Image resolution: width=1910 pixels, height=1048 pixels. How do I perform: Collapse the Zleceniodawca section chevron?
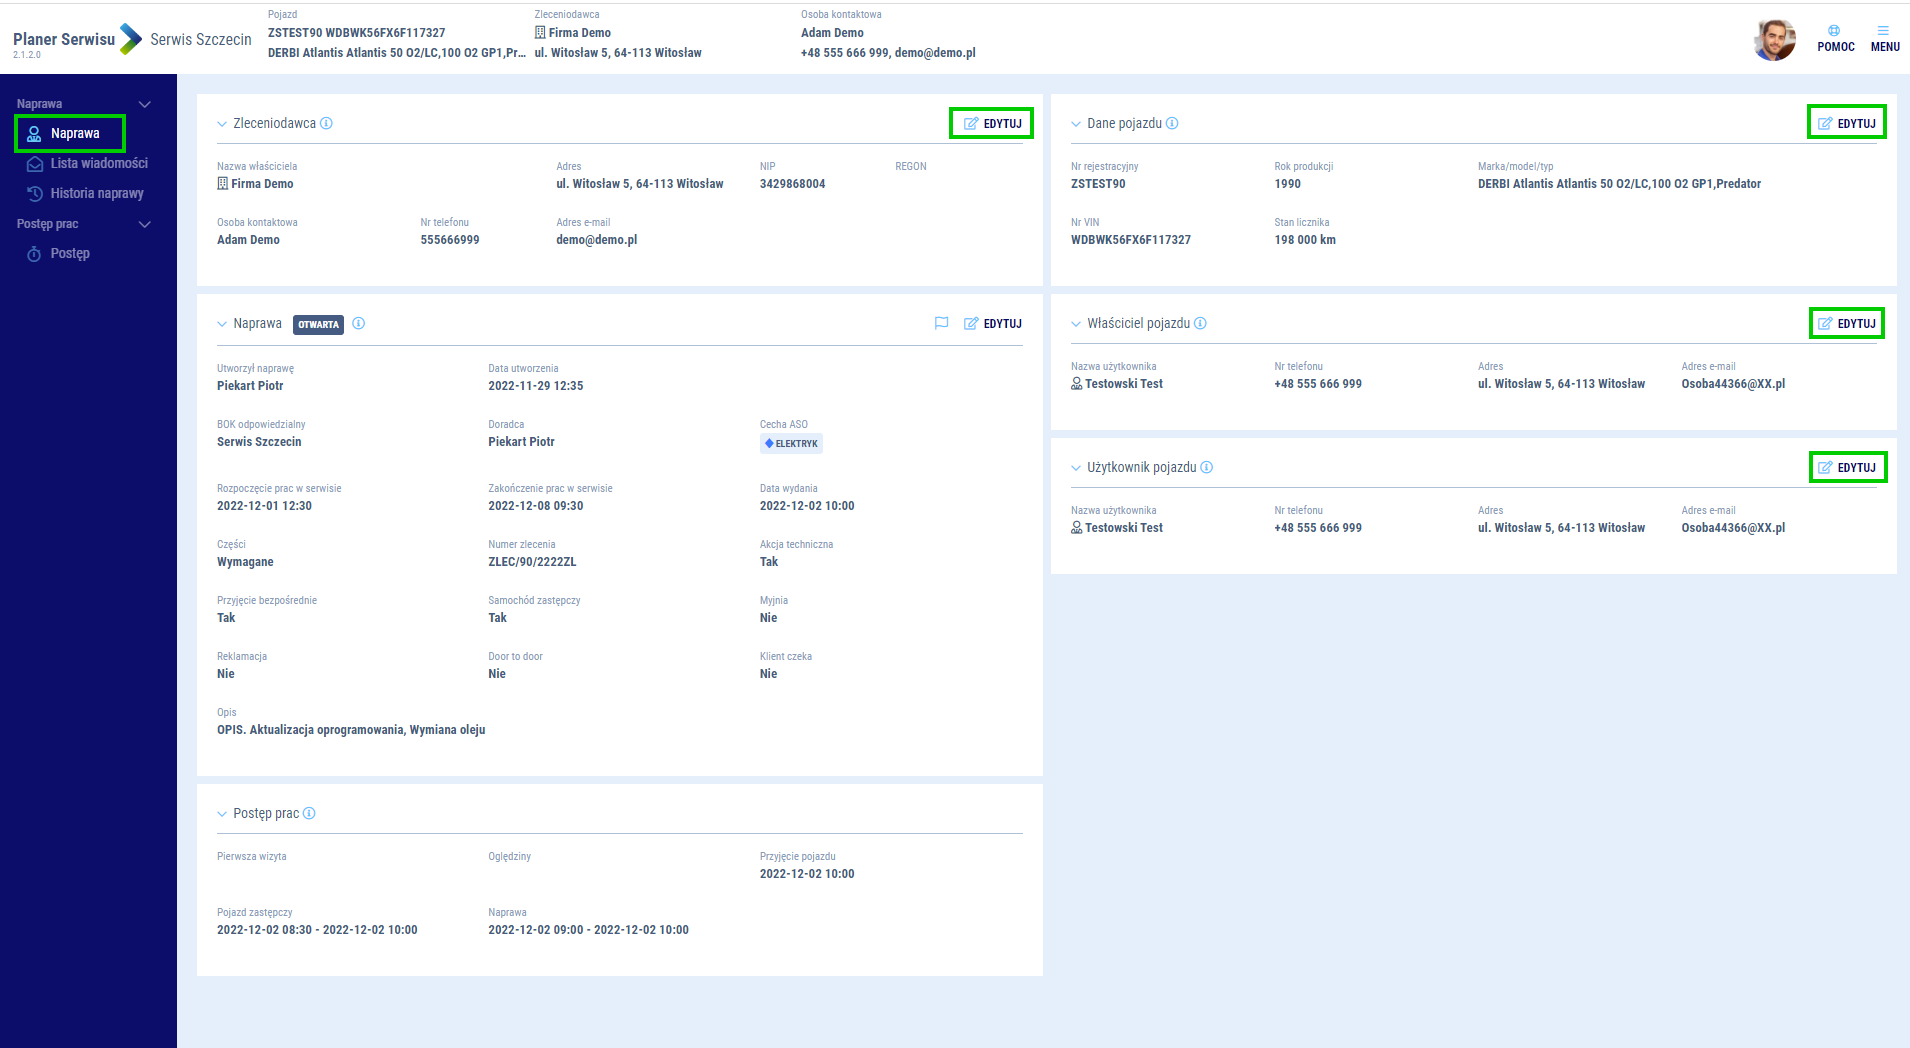[x=222, y=124]
